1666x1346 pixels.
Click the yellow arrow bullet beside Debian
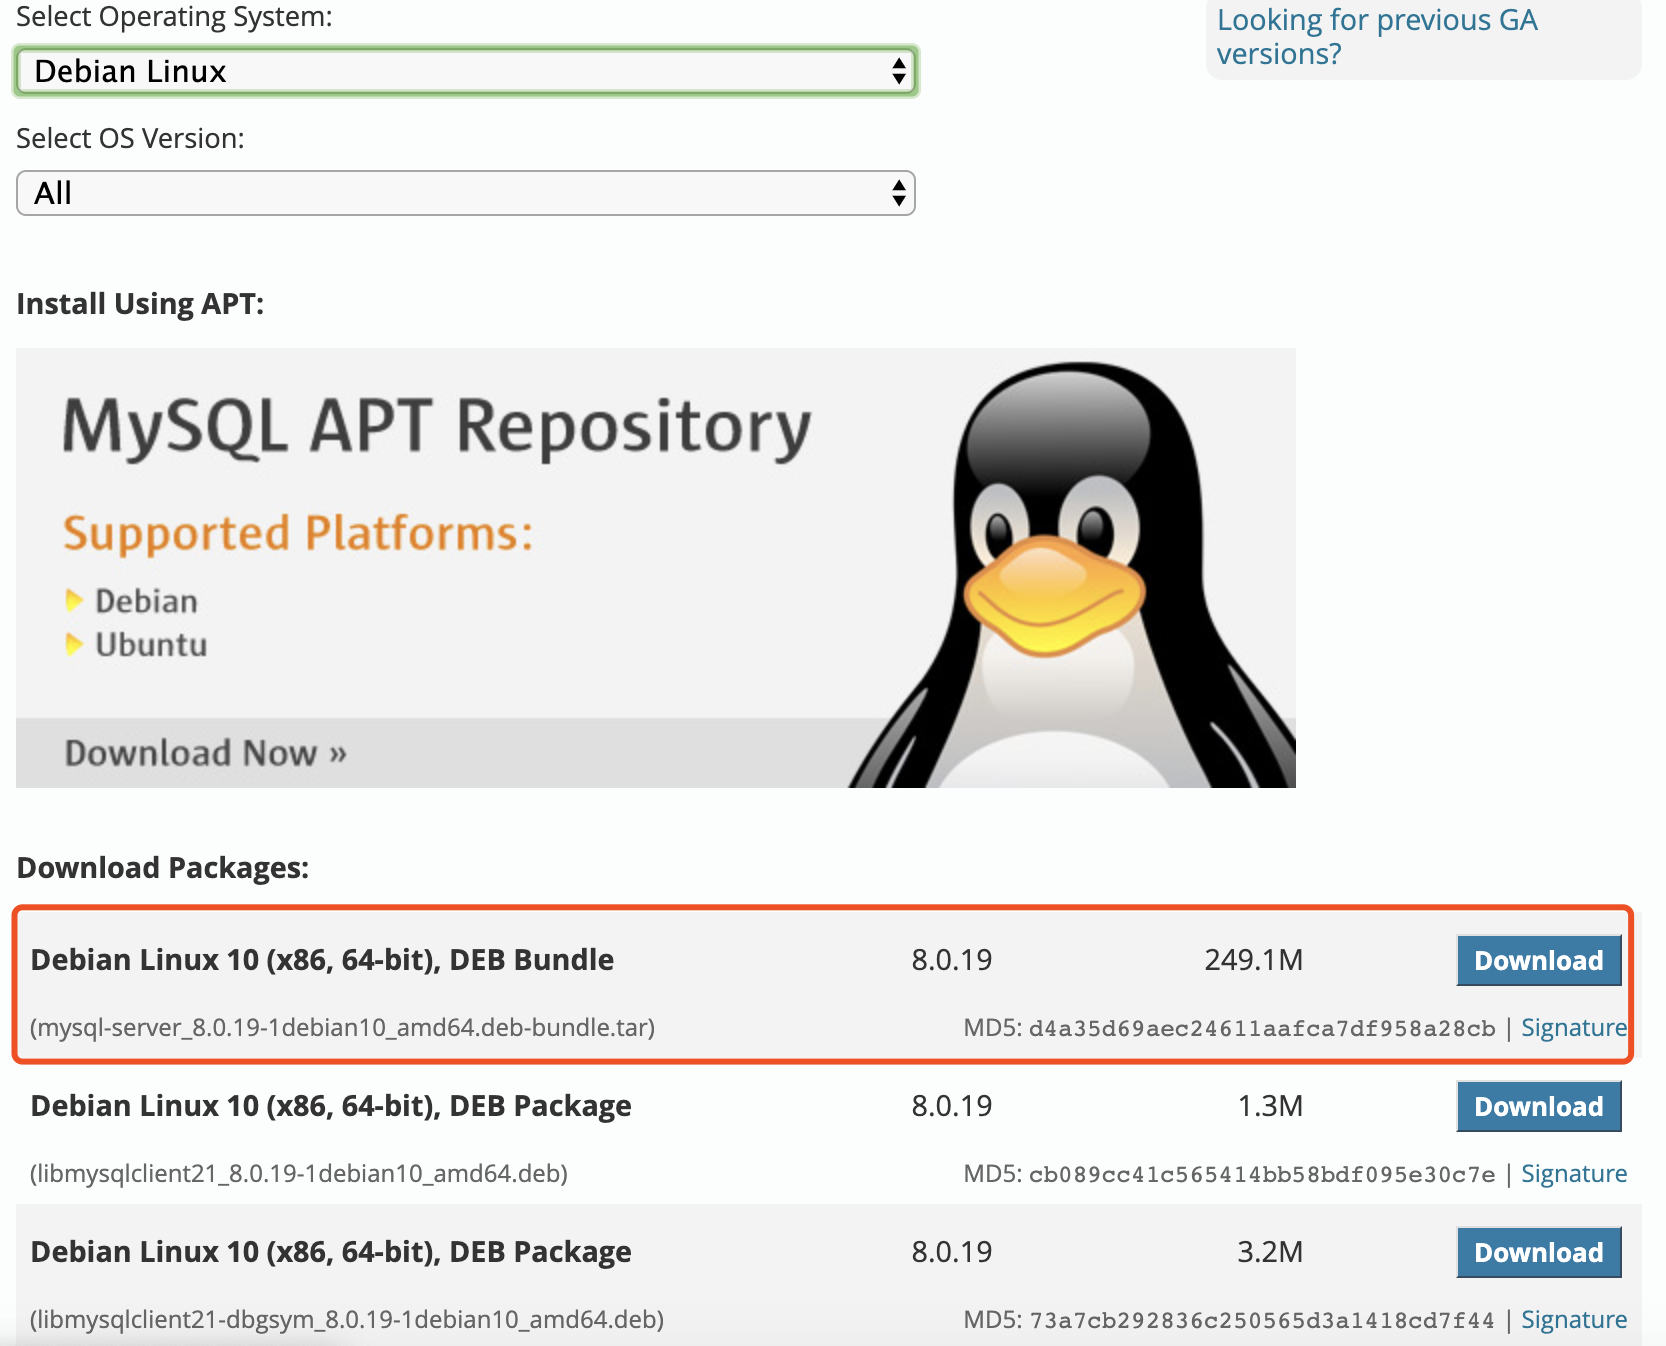[73, 600]
